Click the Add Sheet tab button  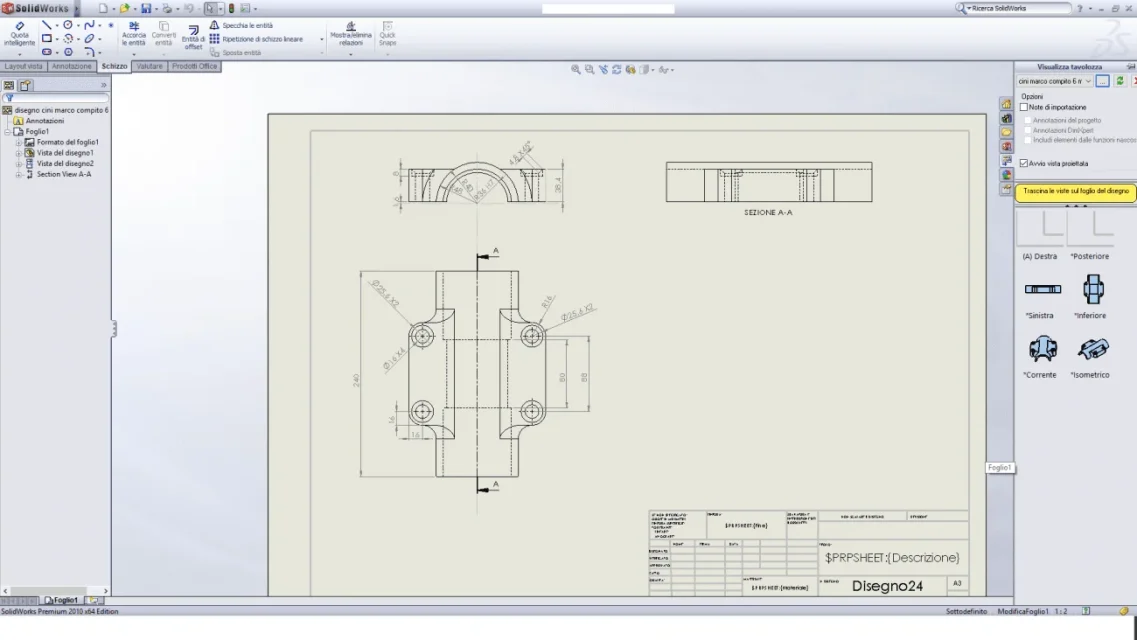94,600
